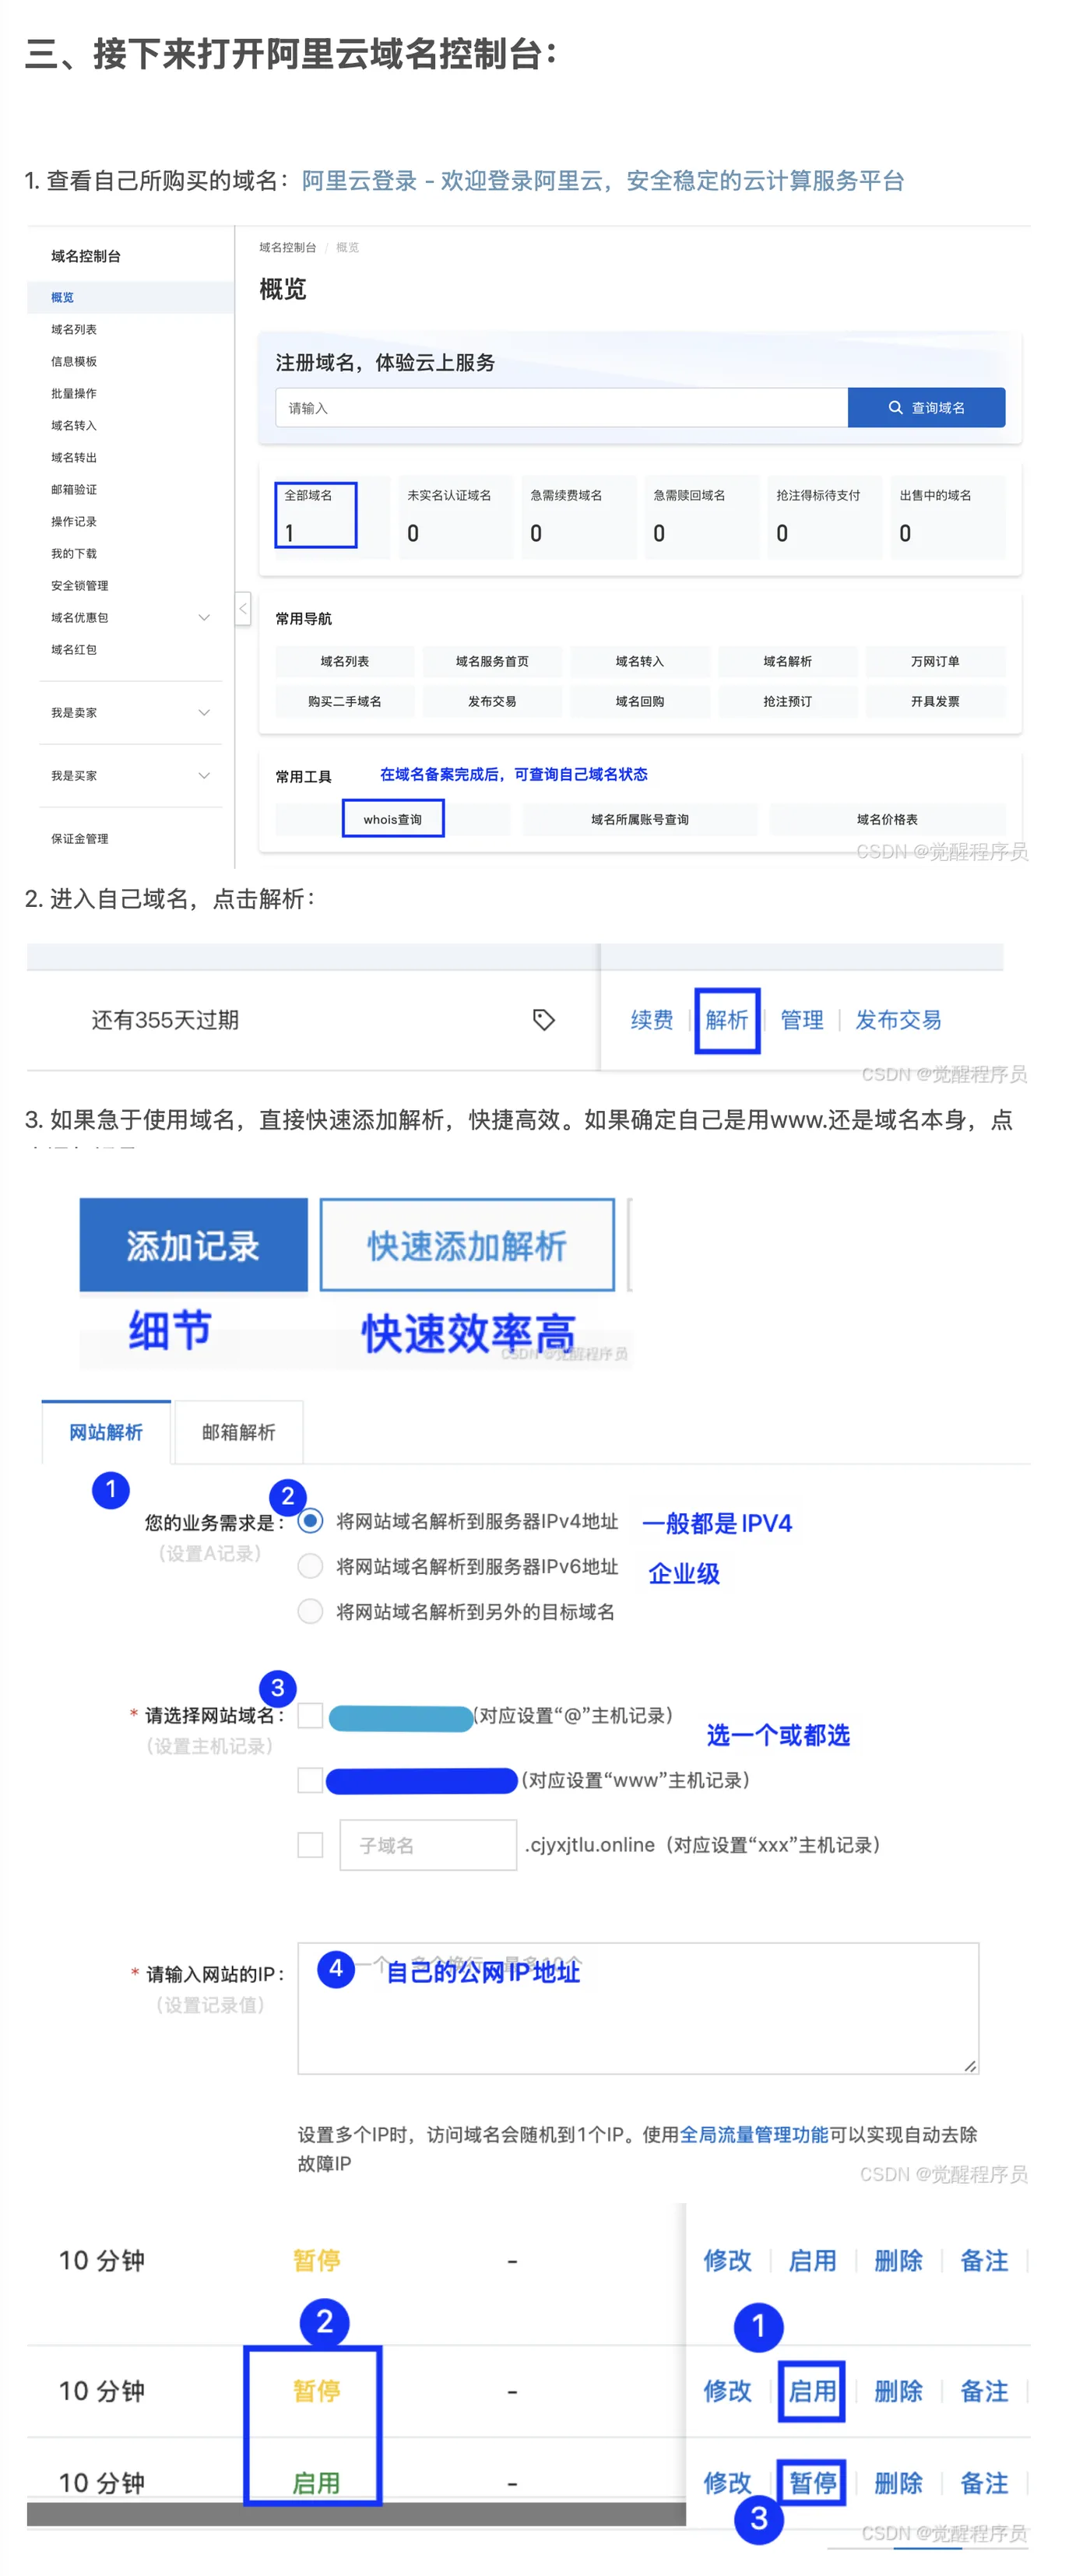Click the 续费 link

[x=652, y=1019]
